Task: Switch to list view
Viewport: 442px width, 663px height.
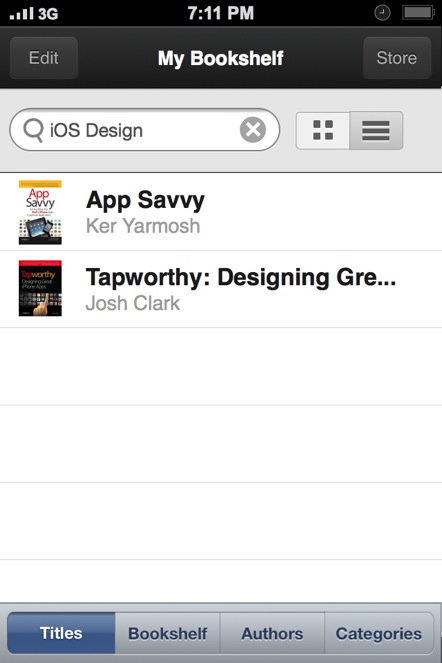Action: tap(376, 130)
